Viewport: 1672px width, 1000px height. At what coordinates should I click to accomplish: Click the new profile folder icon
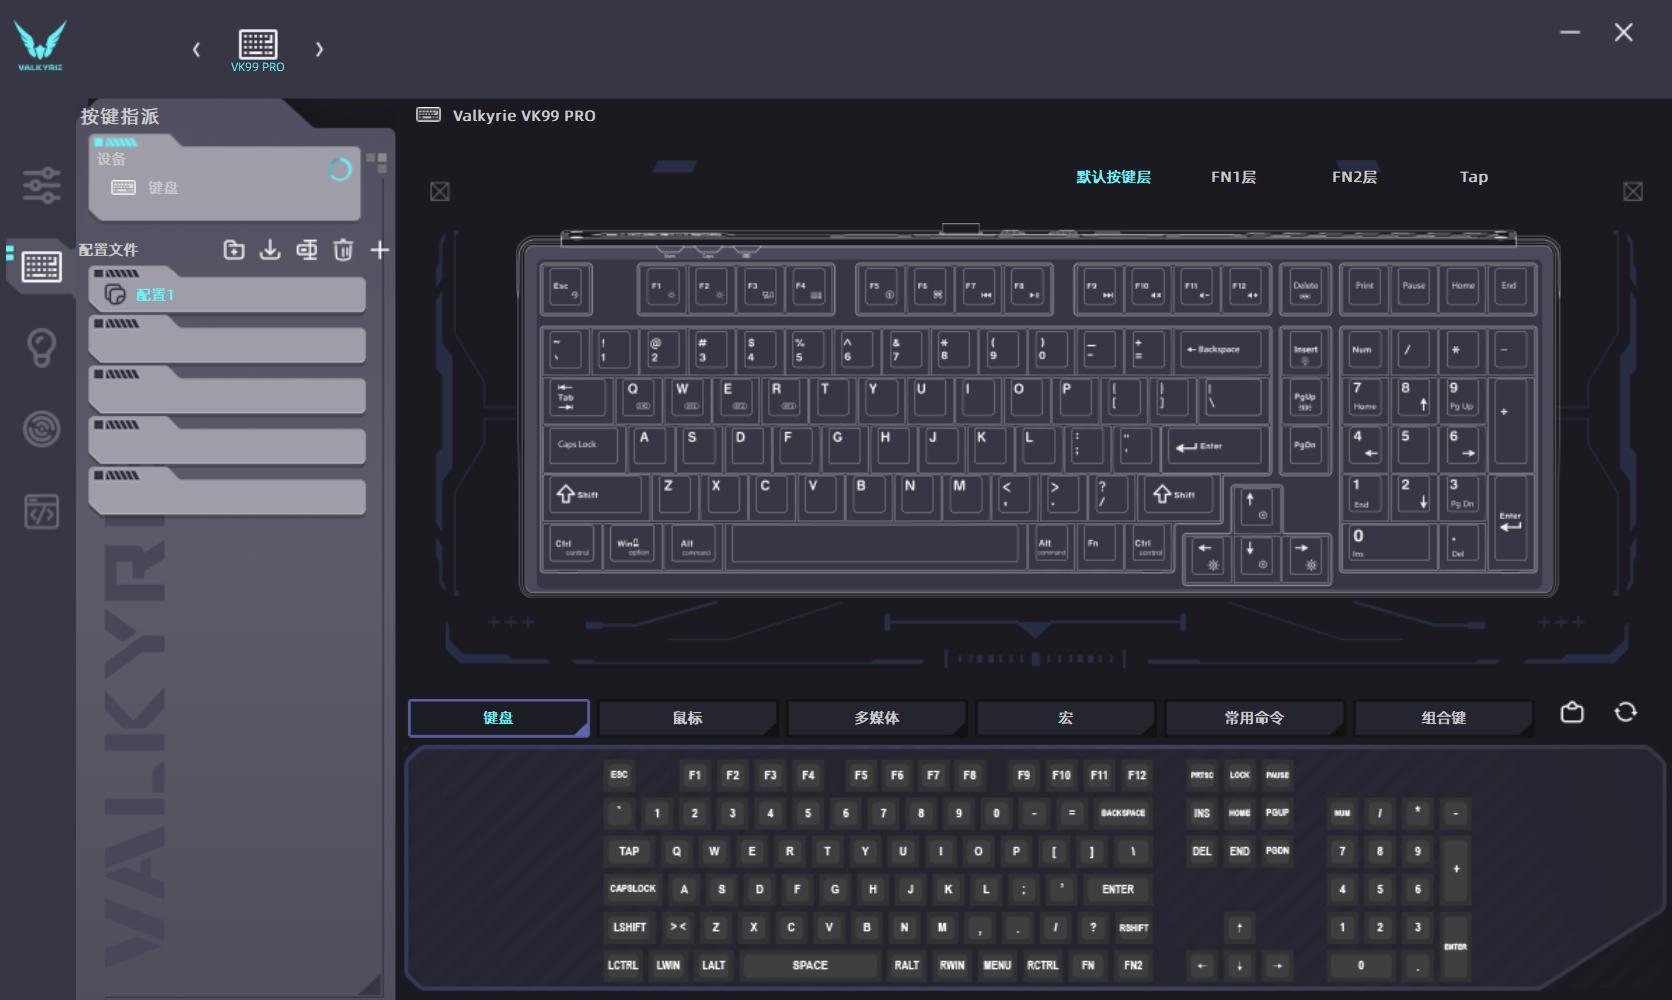click(x=234, y=250)
